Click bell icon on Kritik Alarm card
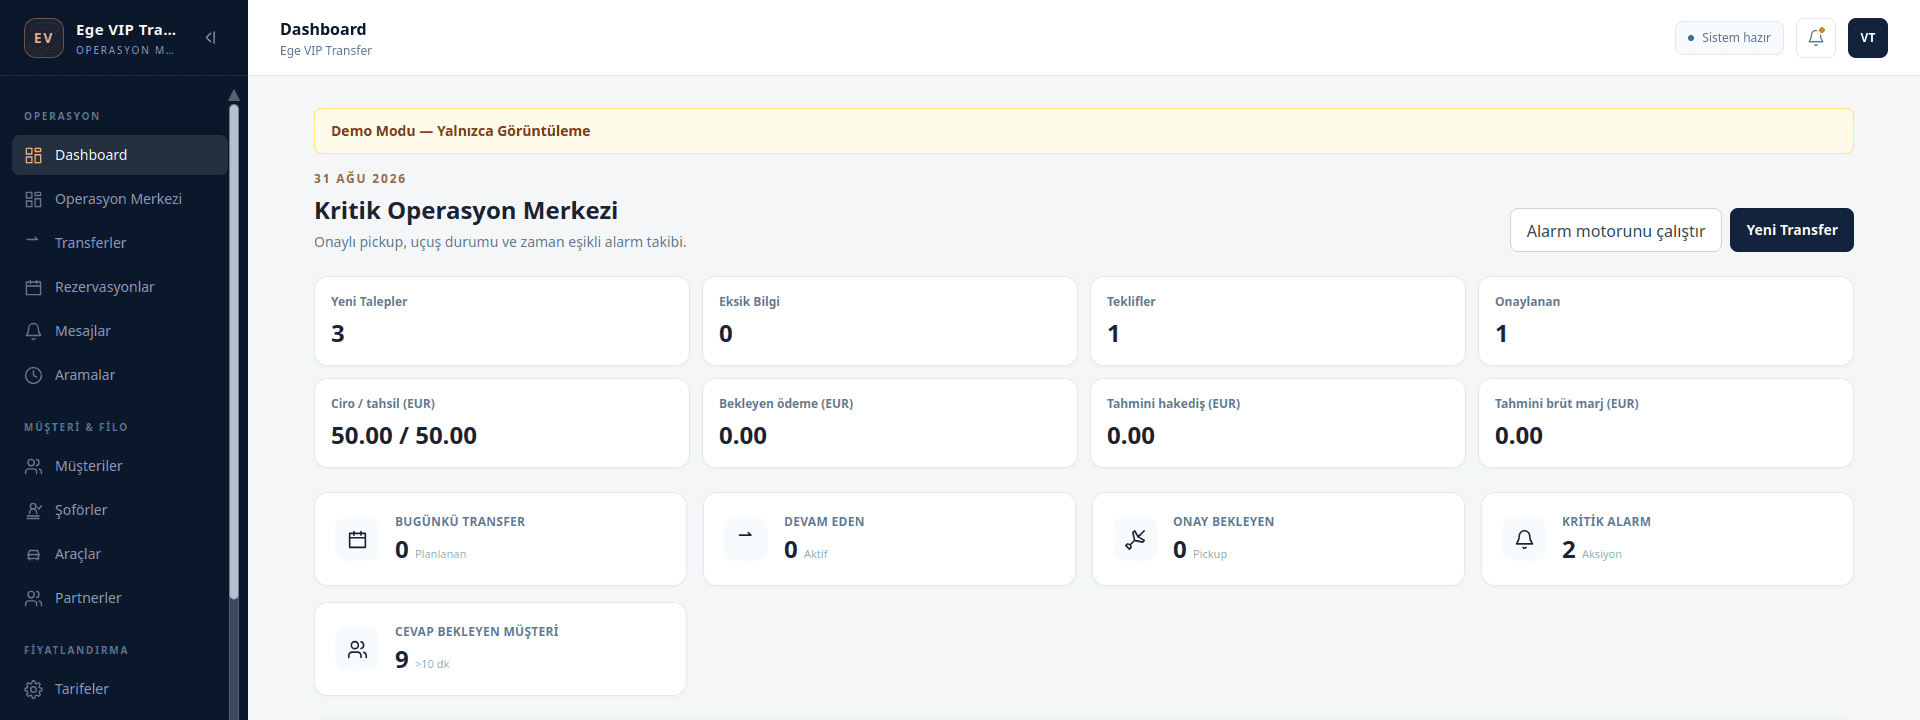The width and height of the screenshot is (1920, 720). (1524, 539)
